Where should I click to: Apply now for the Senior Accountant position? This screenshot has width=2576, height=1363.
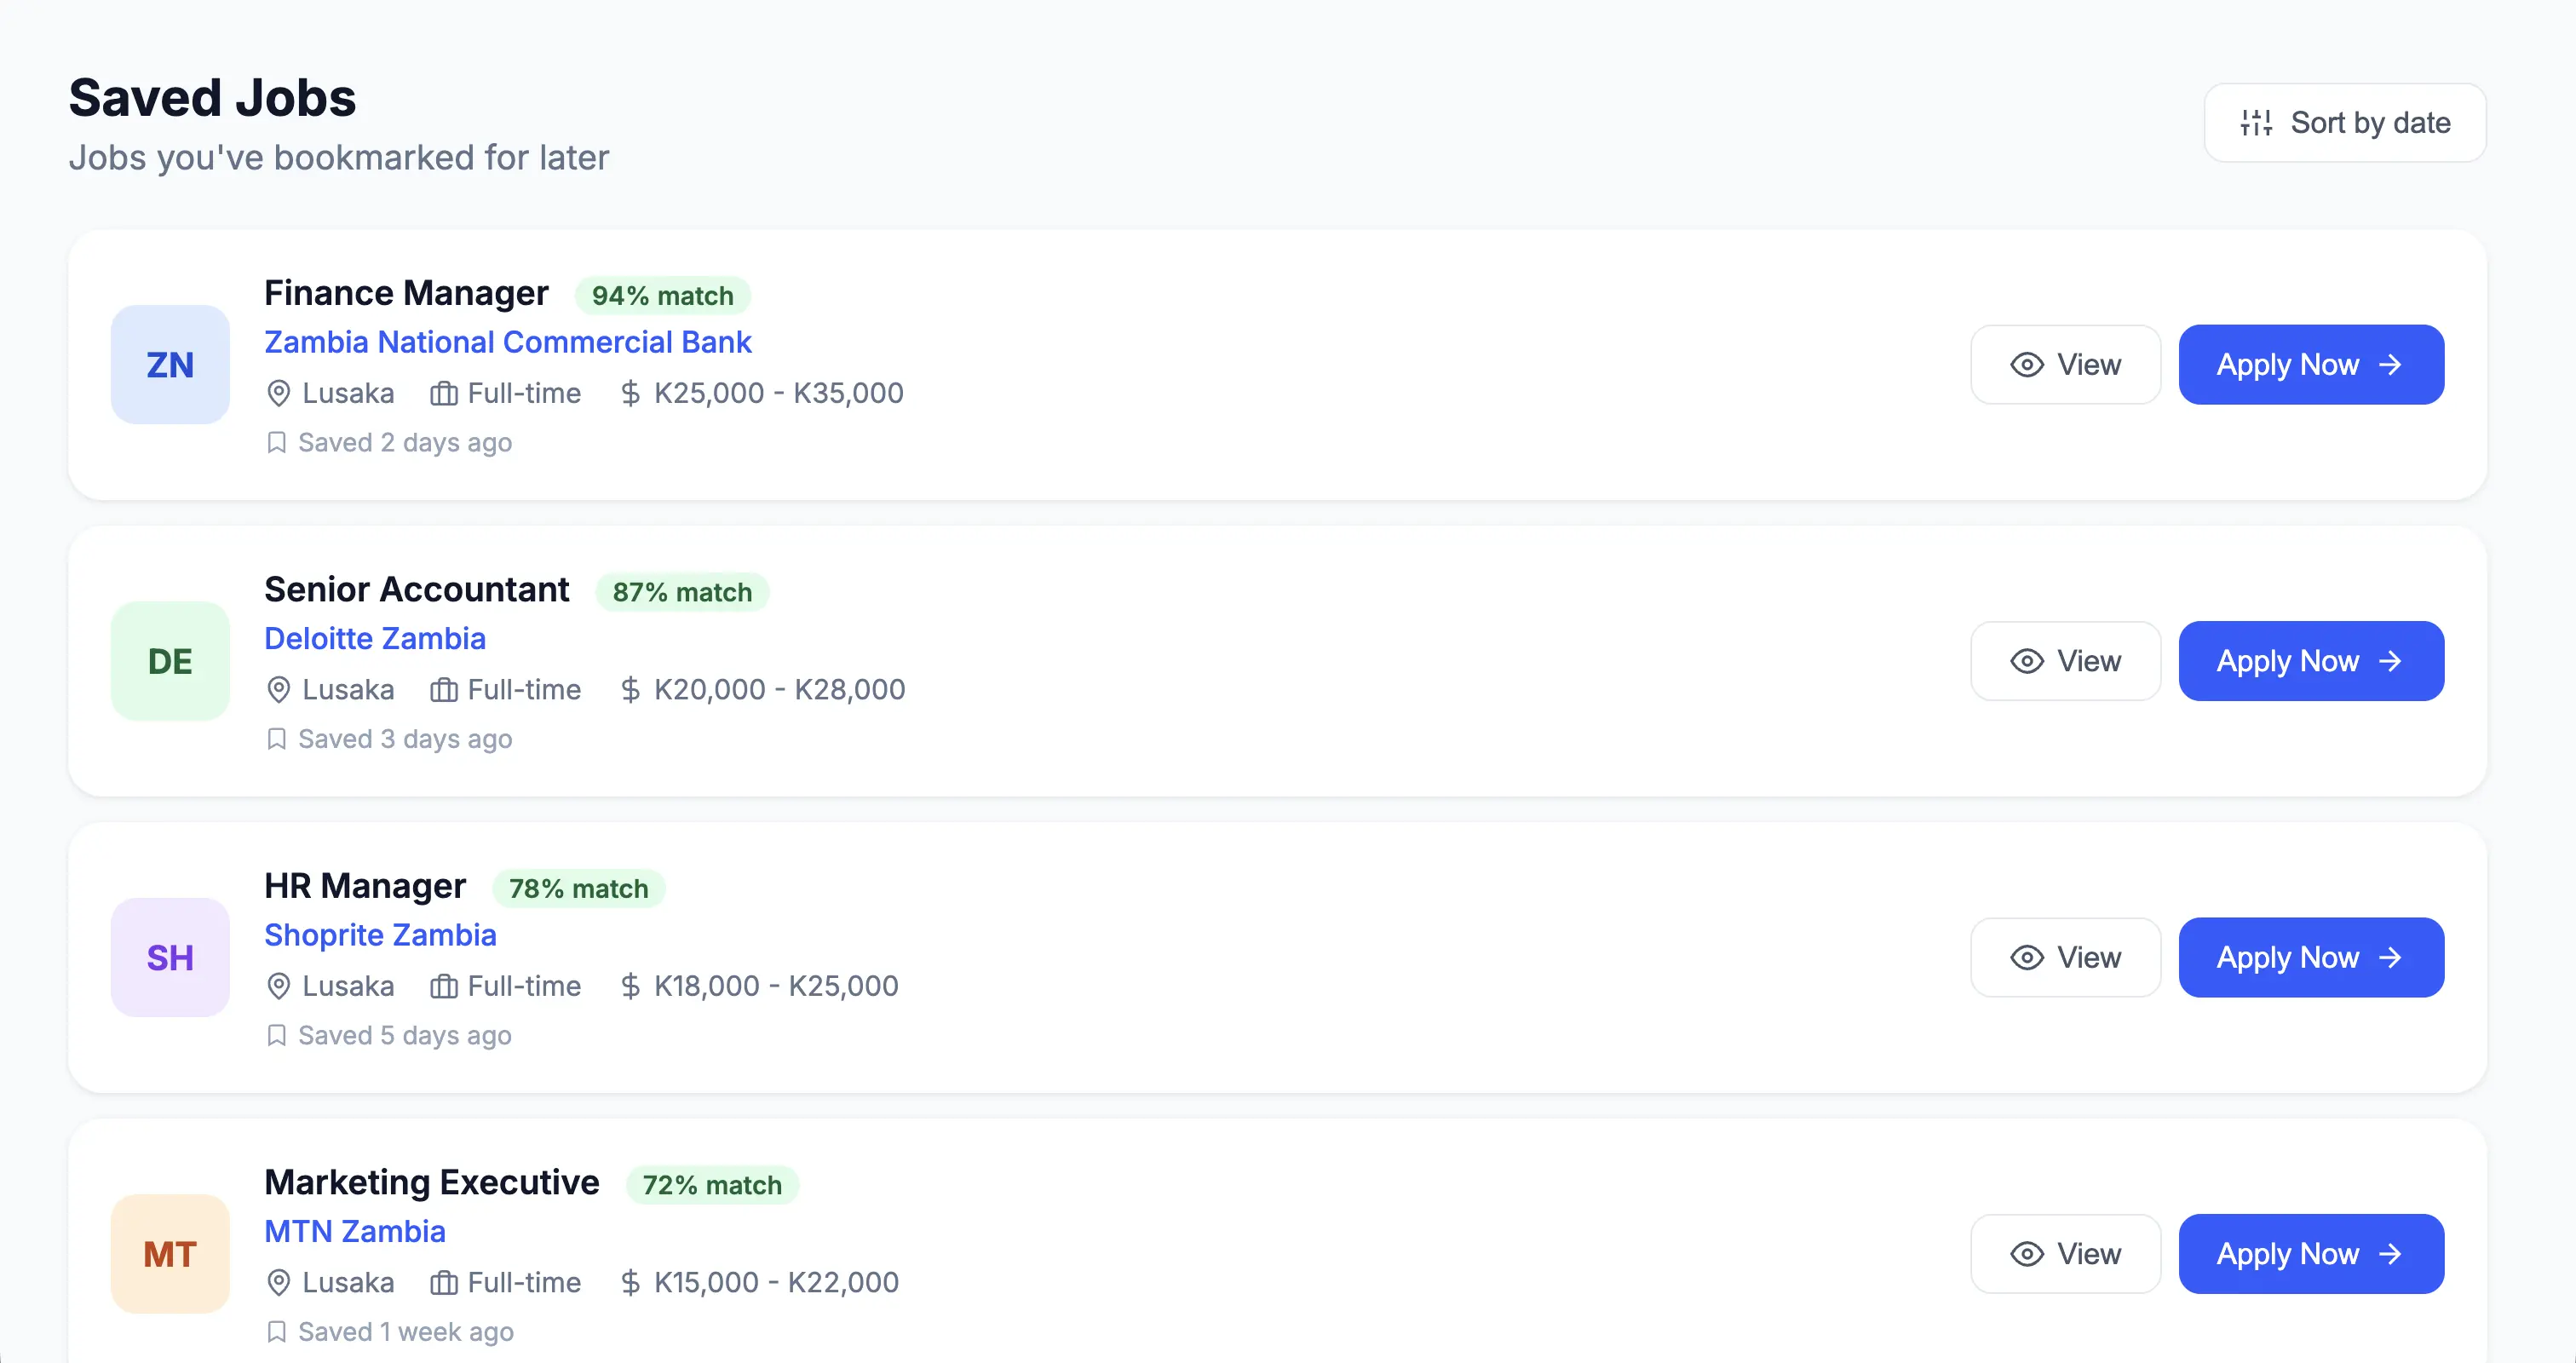pyautogui.click(x=2310, y=661)
